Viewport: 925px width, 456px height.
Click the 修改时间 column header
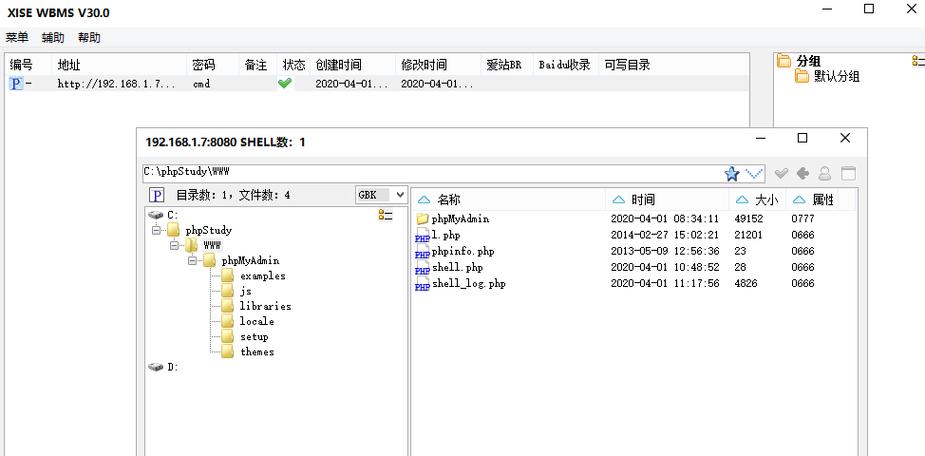tap(424, 65)
